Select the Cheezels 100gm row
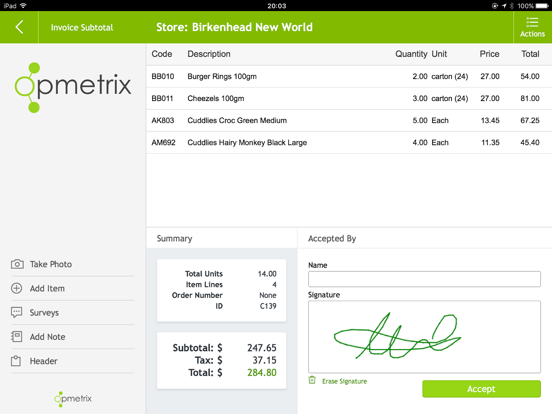This screenshot has height=414, width=552. (x=349, y=98)
